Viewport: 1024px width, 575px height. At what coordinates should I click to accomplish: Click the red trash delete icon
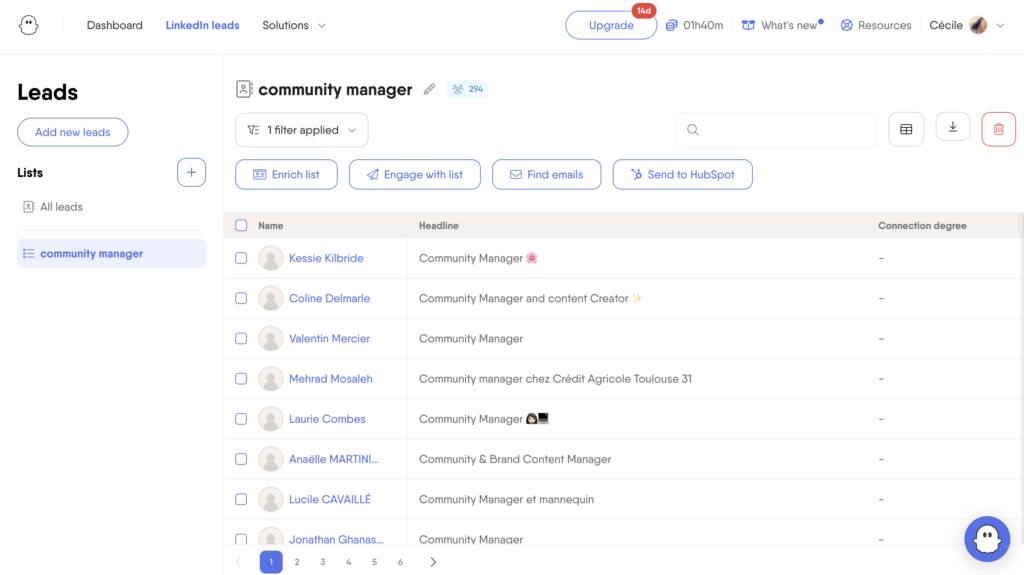998,129
